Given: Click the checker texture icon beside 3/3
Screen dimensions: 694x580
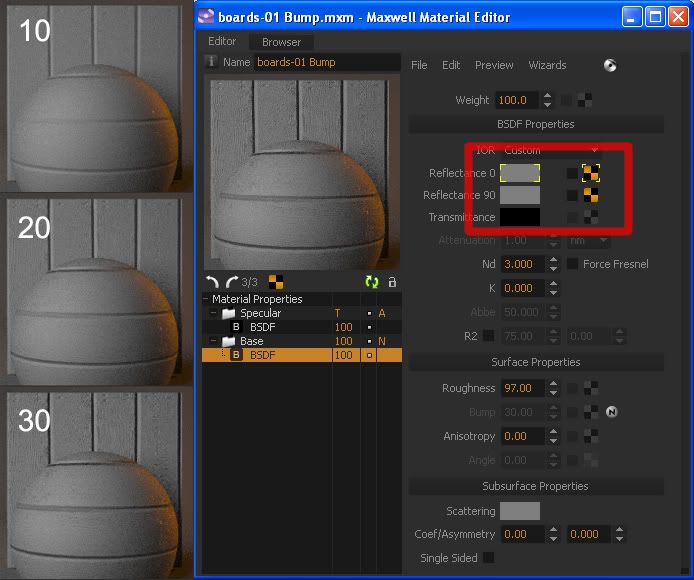Looking at the screenshot, I should (276, 282).
